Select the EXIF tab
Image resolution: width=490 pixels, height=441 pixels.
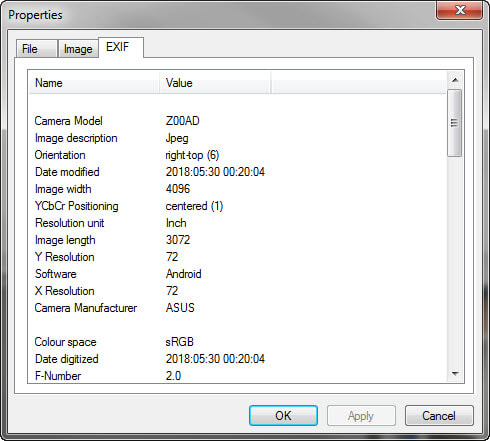click(x=121, y=47)
